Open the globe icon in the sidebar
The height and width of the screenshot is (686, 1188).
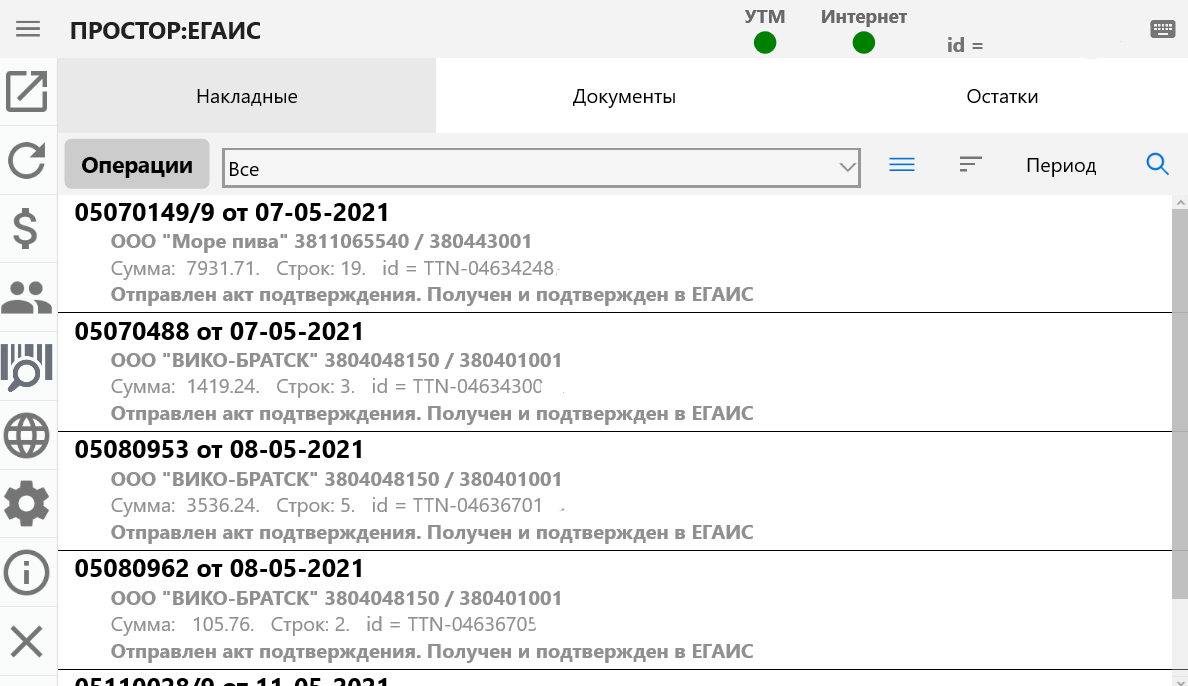(27, 435)
